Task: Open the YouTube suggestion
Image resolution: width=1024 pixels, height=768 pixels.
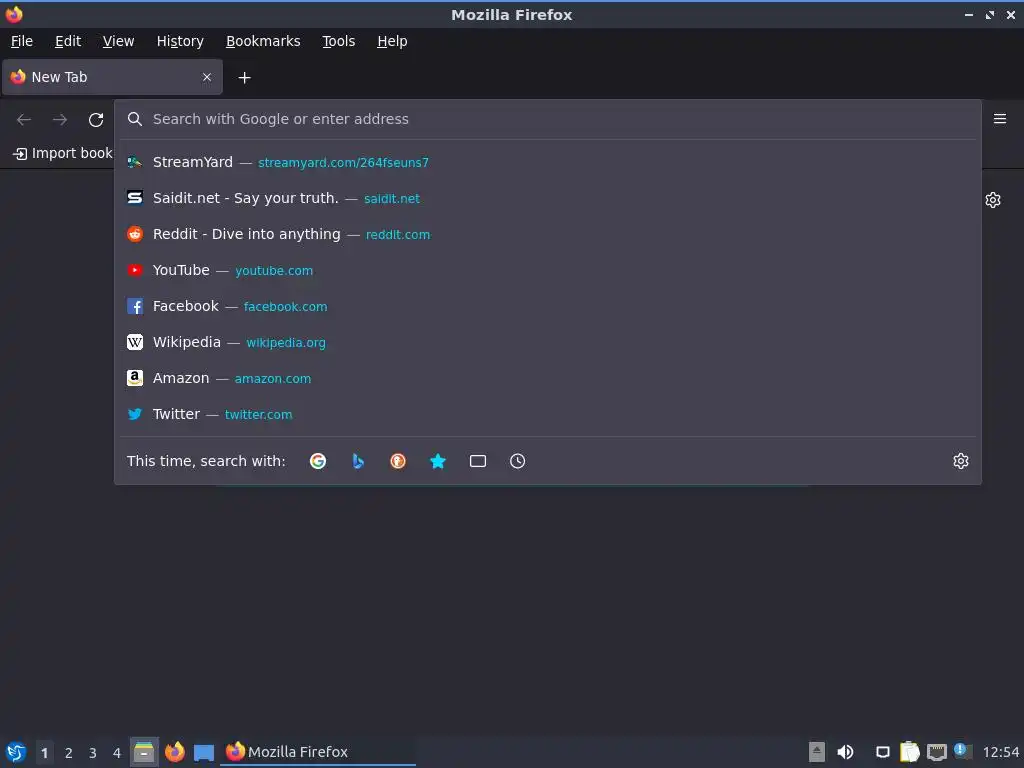Action: click(x=547, y=270)
